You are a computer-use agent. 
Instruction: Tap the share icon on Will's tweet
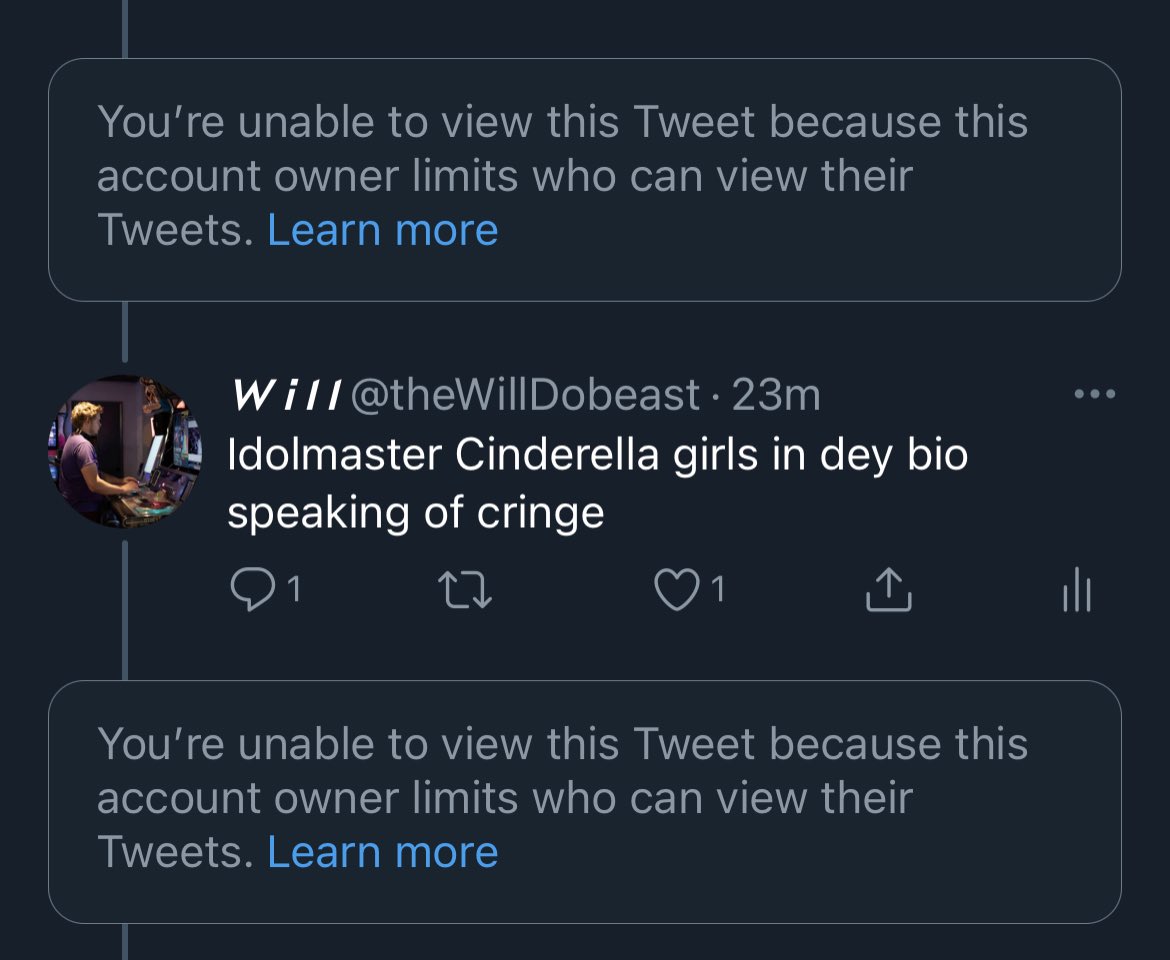pyautogui.click(x=888, y=592)
